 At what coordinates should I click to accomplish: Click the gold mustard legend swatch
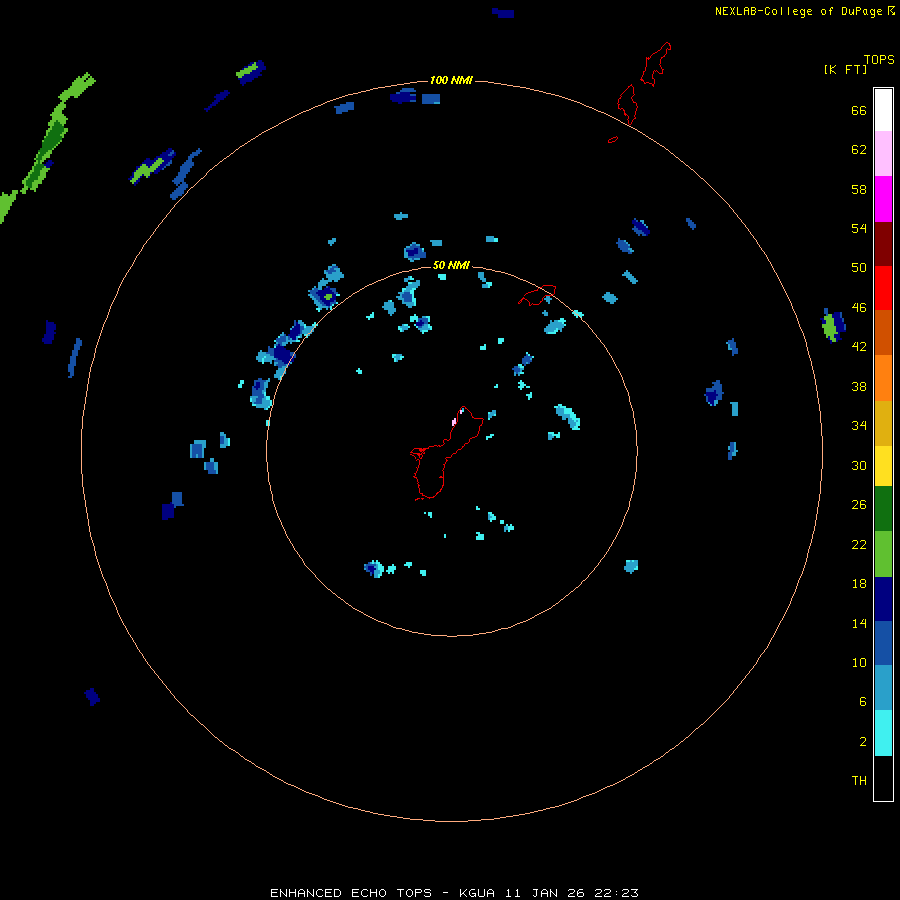pos(883,423)
